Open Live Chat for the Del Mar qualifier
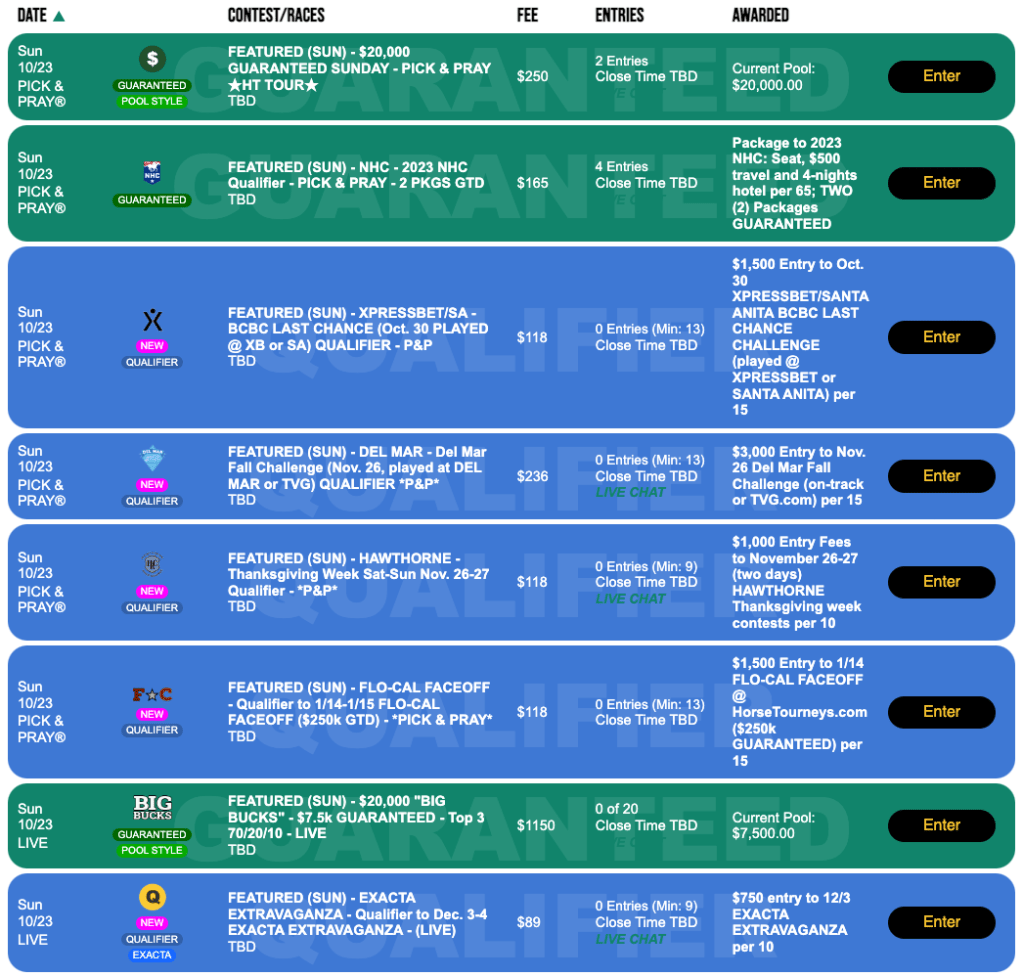1023x977 pixels. click(x=630, y=493)
